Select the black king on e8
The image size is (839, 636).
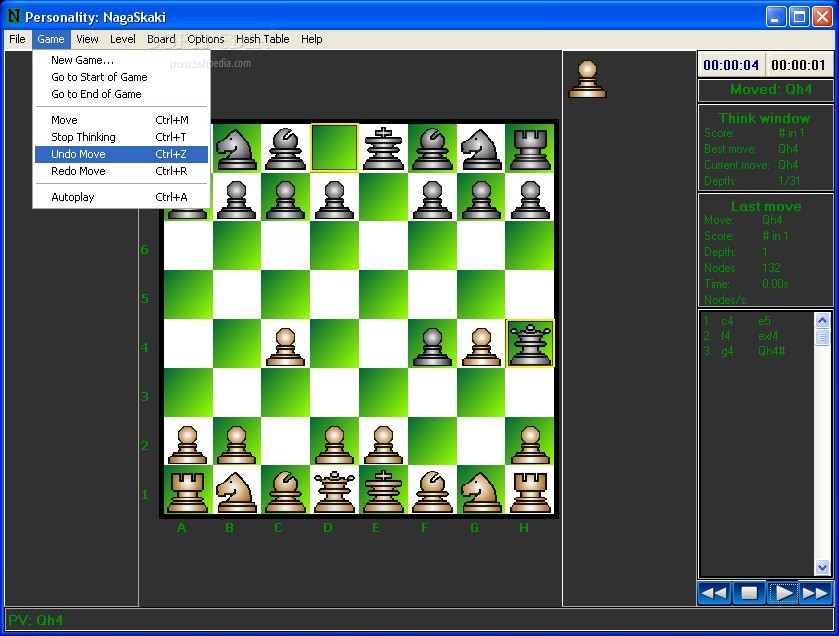click(383, 149)
